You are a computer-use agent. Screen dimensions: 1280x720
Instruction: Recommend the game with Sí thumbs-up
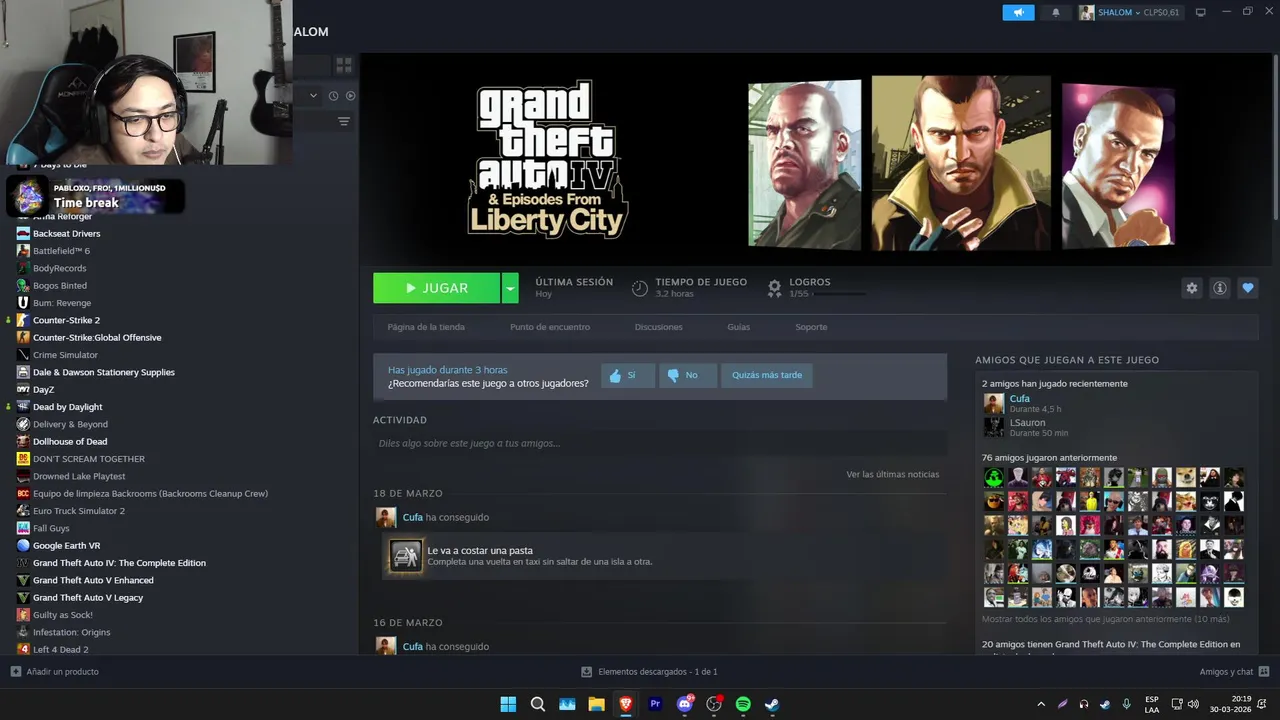click(628, 375)
